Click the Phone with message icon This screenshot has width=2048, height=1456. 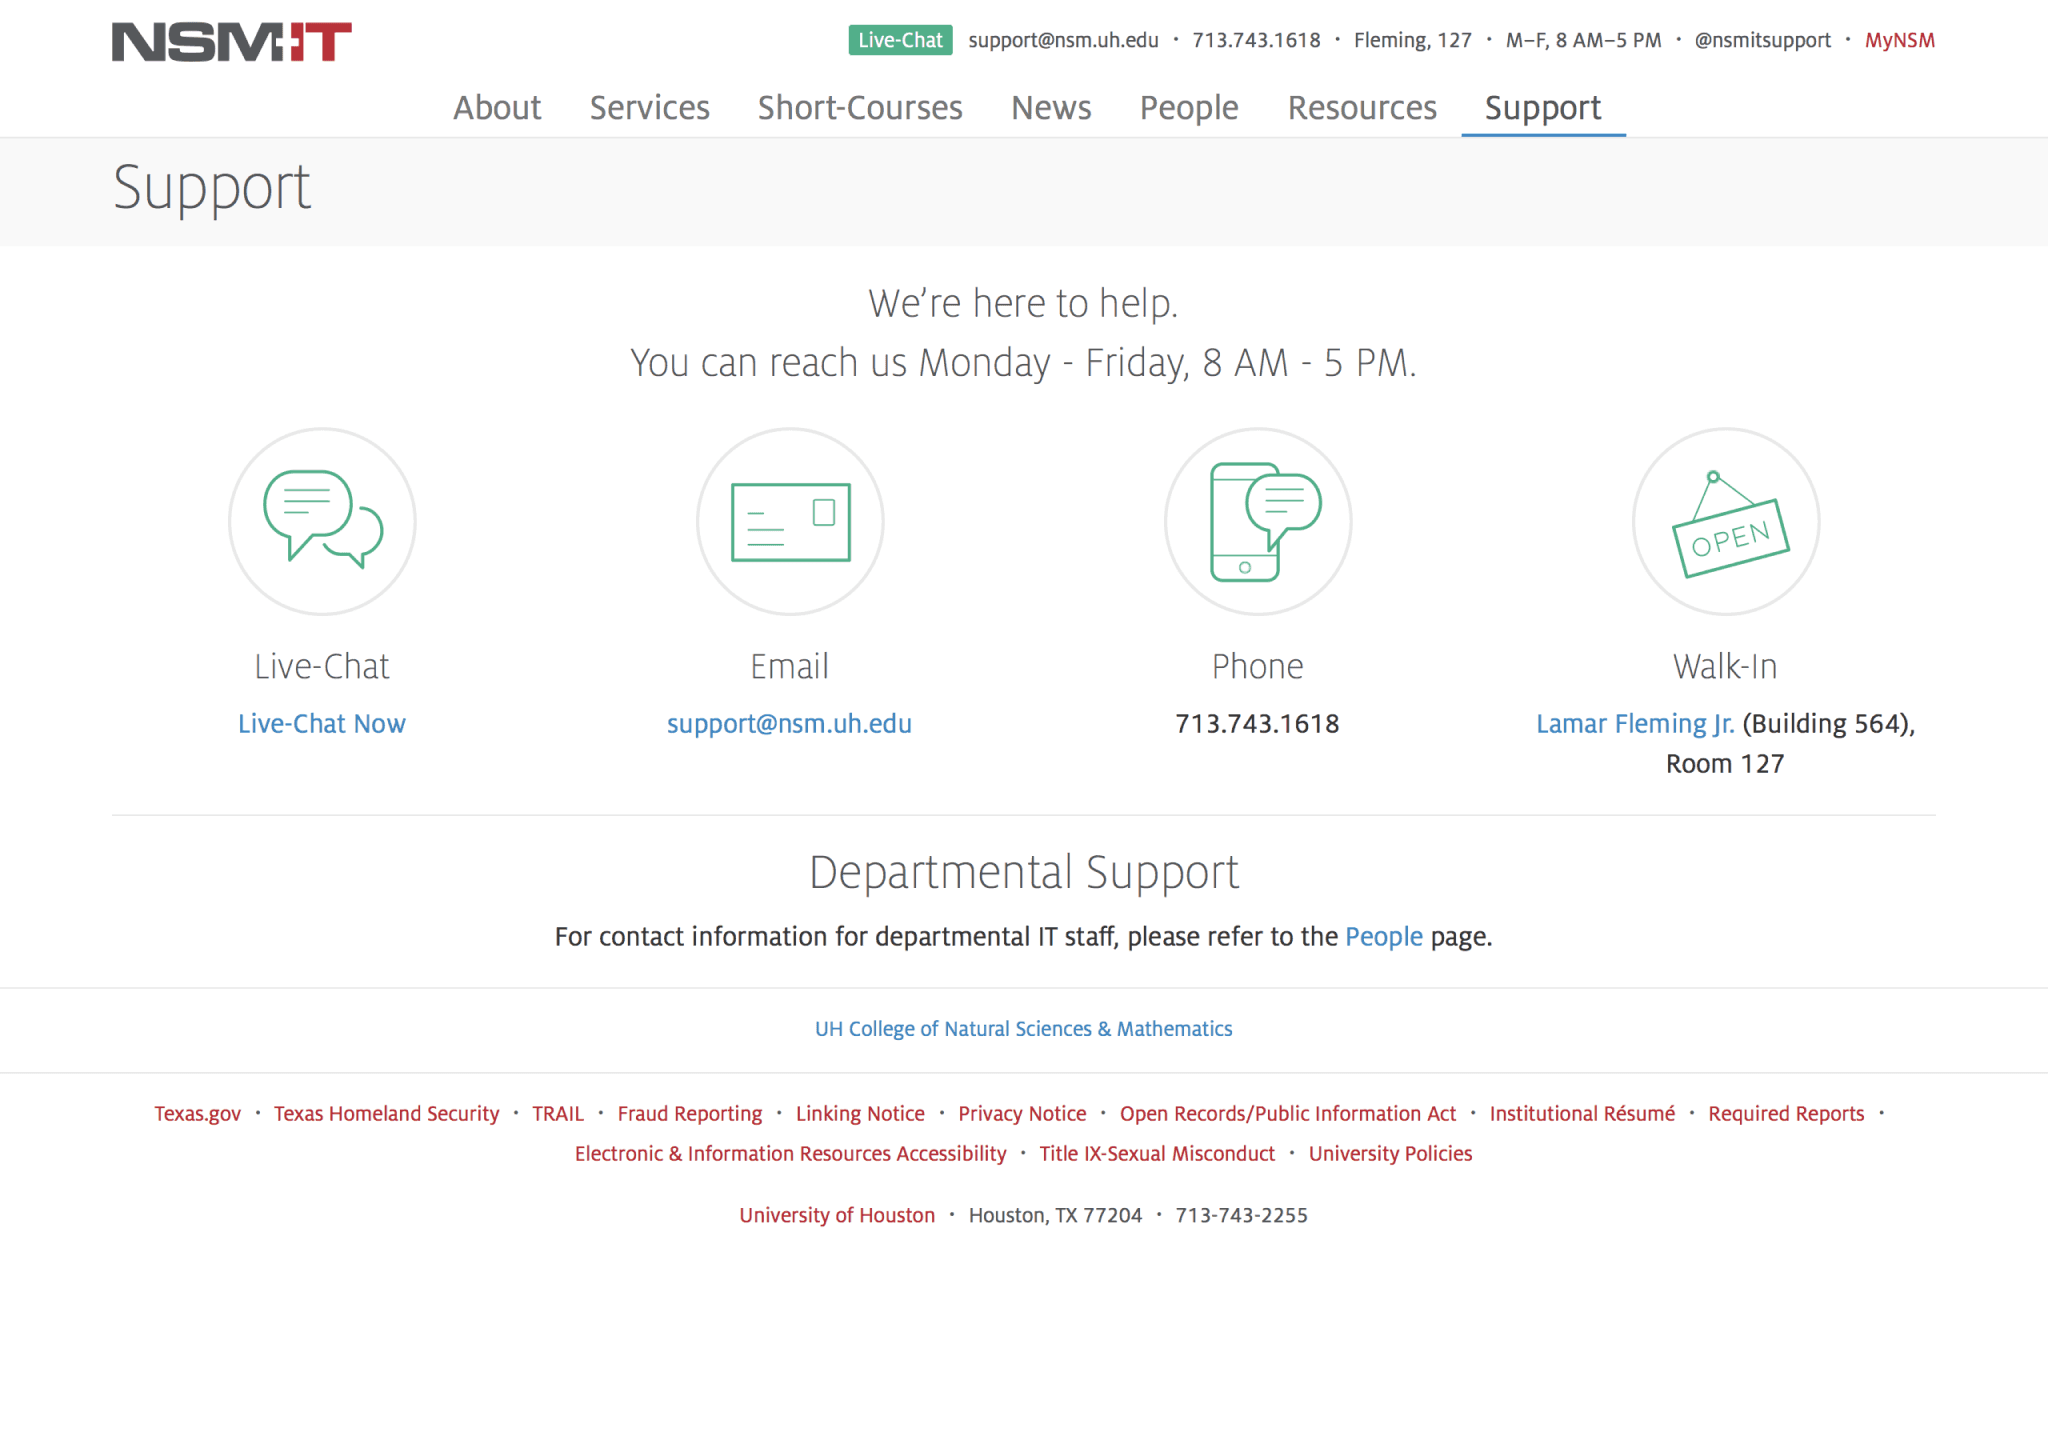click(1258, 521)
